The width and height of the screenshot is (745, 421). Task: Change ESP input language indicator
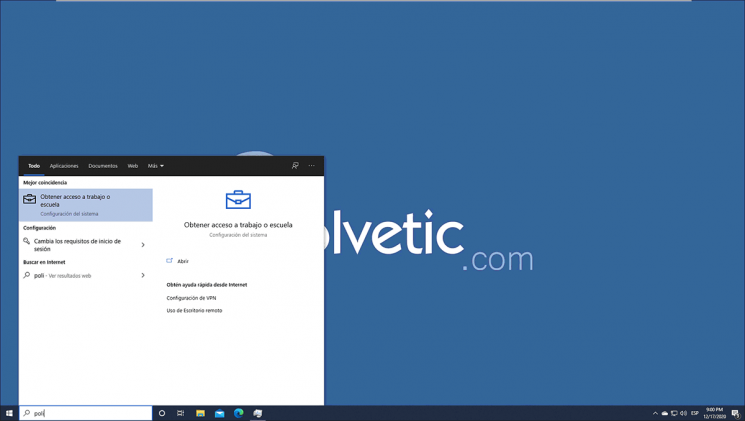(x=695, y=413)
